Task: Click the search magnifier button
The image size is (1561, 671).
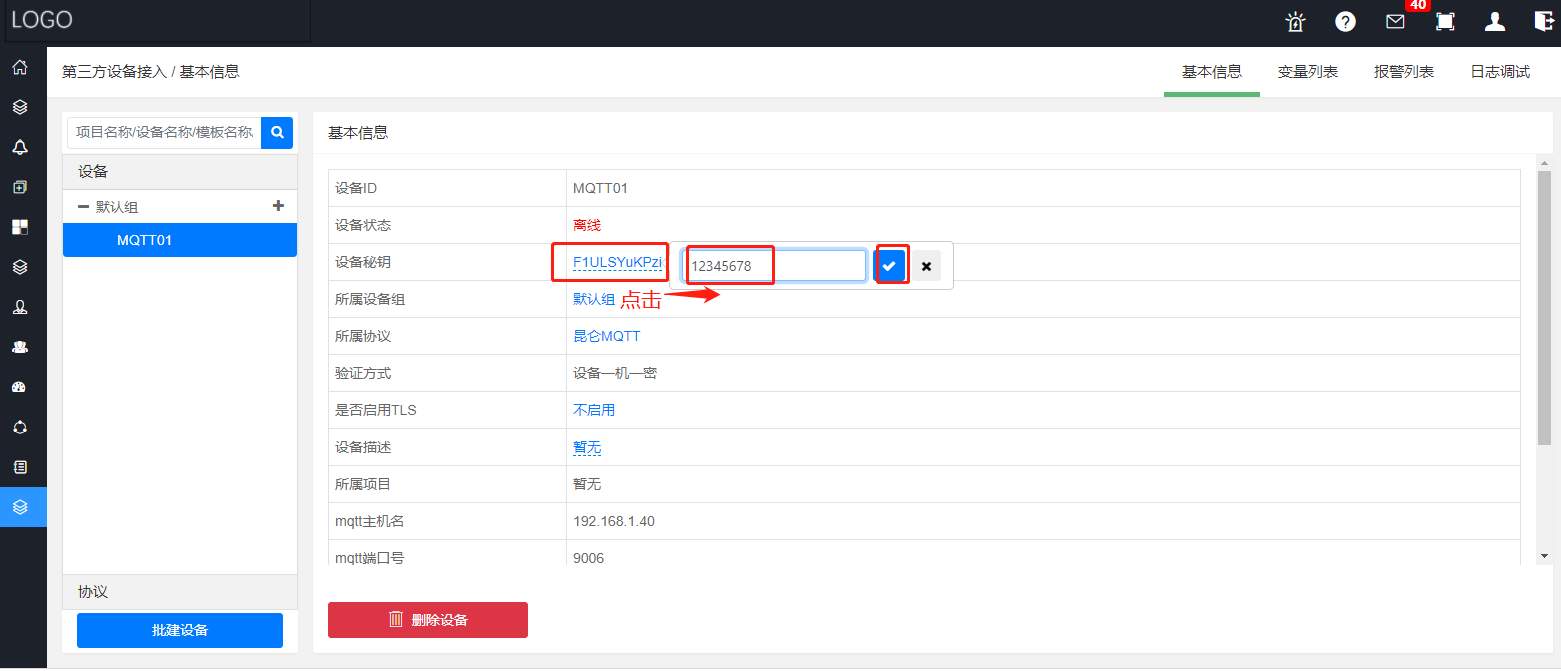Action: click(277, 132)
